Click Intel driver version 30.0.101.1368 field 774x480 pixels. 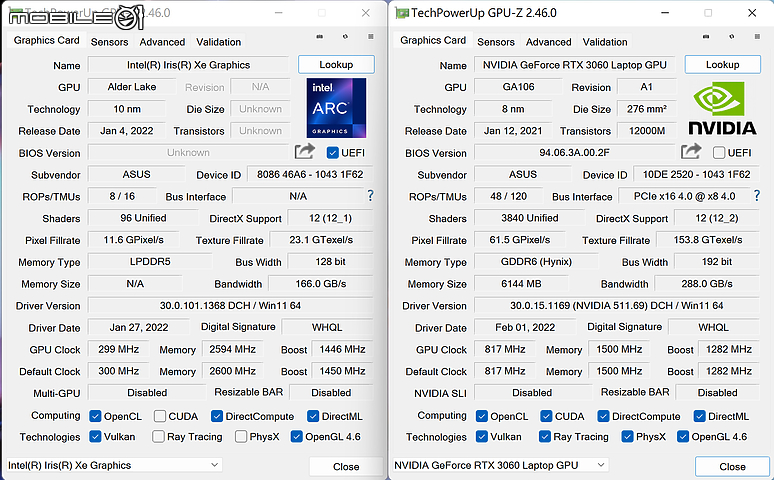pyautogui.click(x=231, y=306)
